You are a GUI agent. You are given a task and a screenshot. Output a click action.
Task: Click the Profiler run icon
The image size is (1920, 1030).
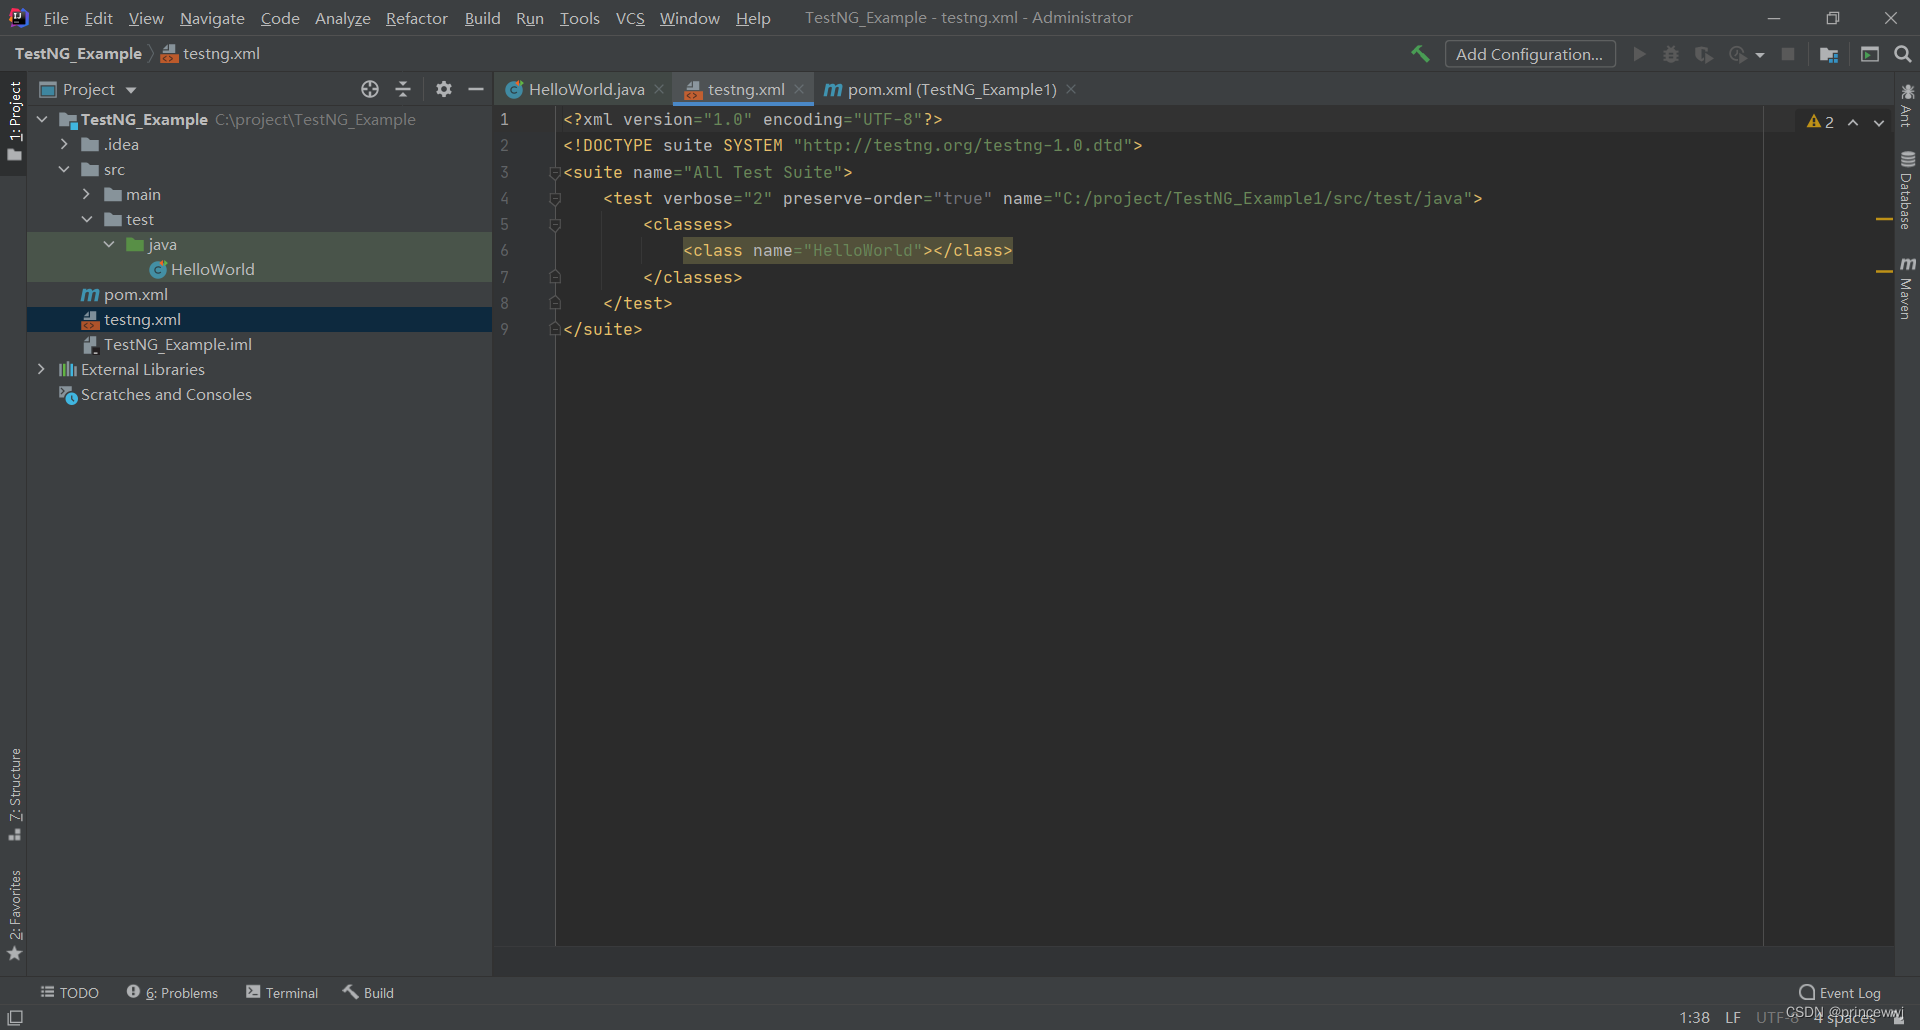coord(1738,54)
